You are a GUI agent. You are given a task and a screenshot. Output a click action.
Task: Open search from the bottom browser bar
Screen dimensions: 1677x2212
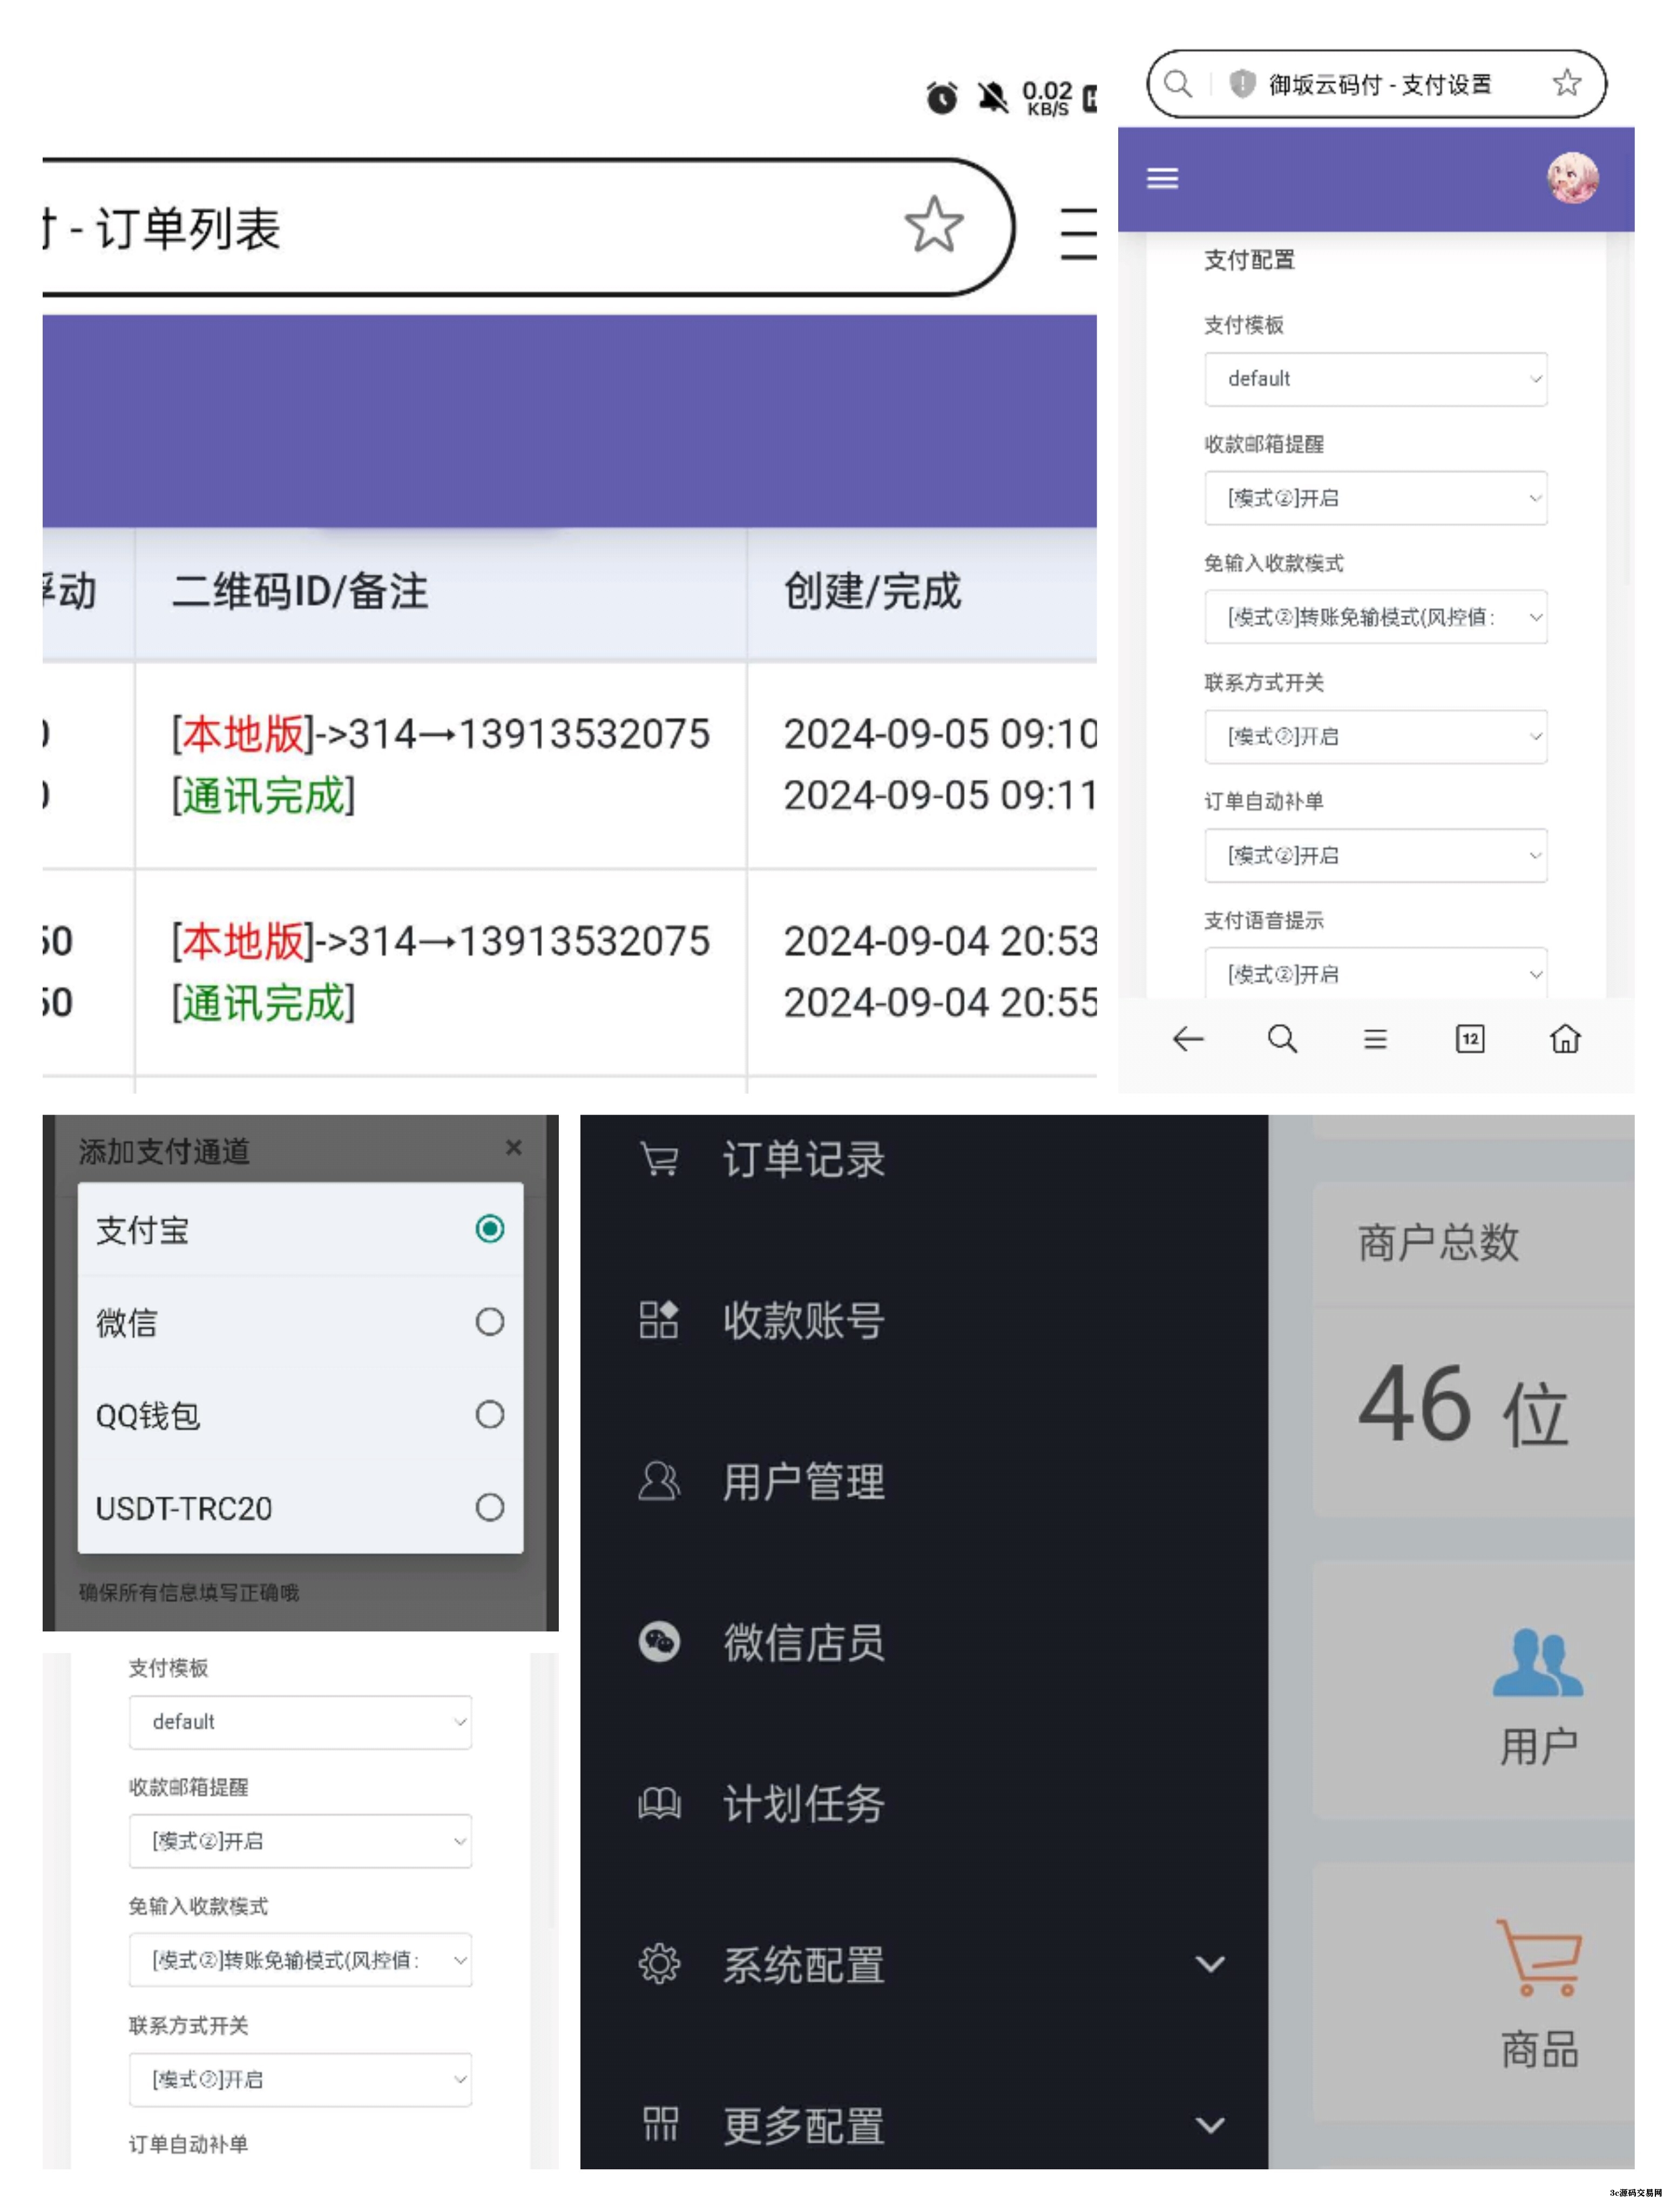coord(1282,1039)
